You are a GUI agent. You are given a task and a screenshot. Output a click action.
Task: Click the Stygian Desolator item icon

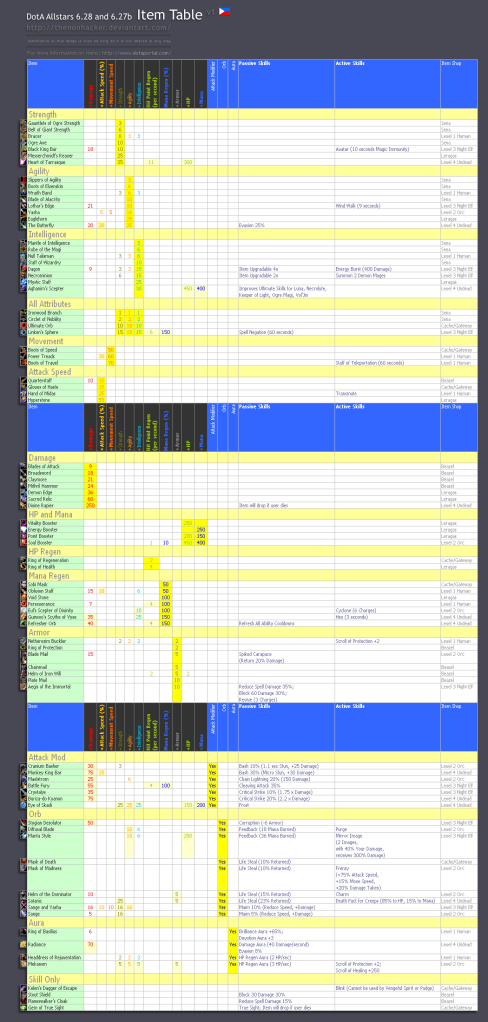(23, 823)
